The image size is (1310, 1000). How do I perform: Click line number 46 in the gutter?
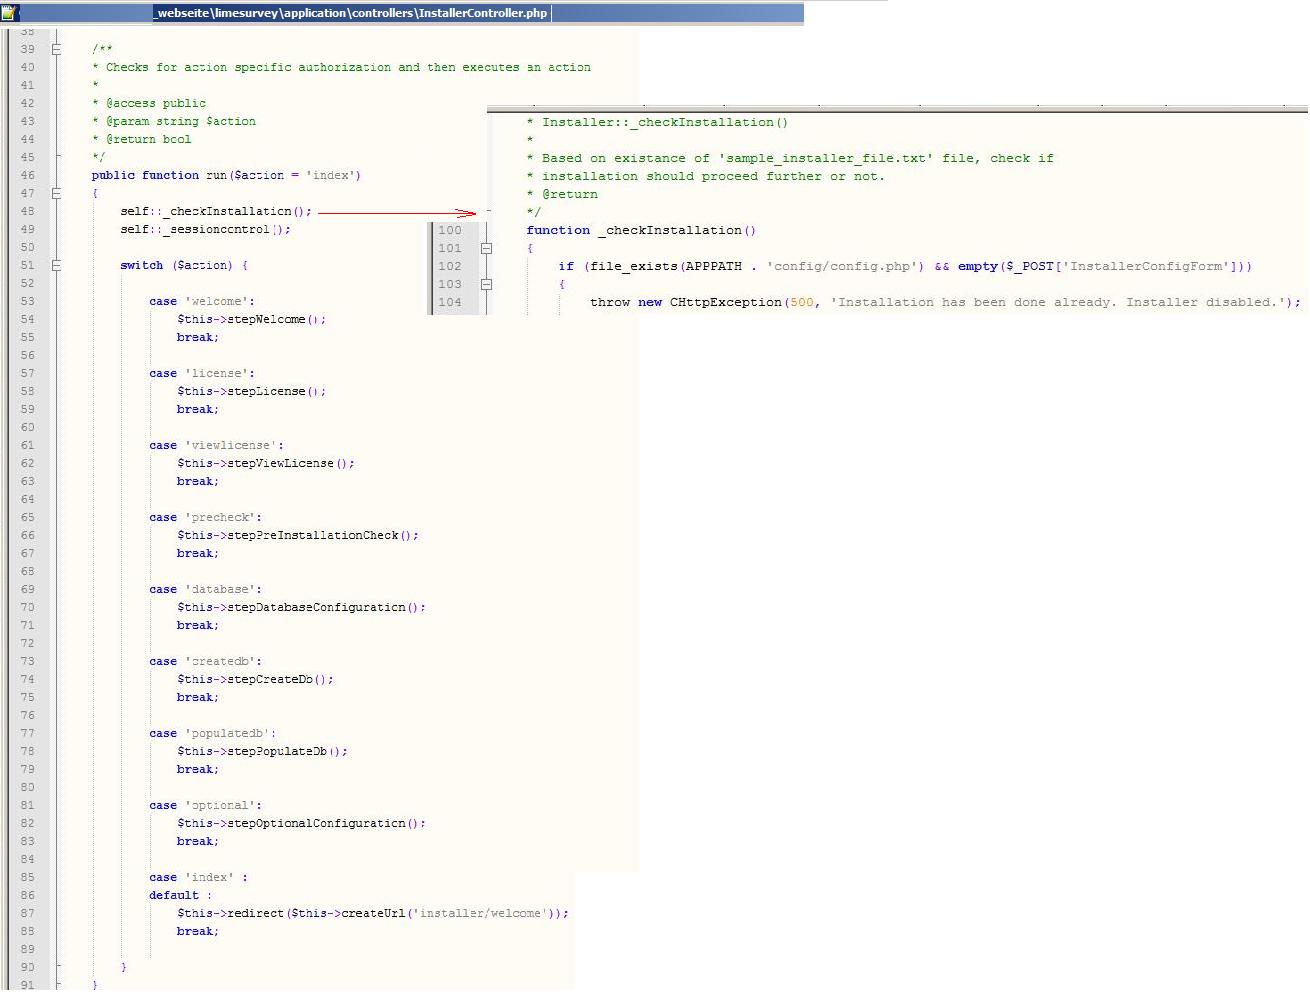tap(27, 175)
